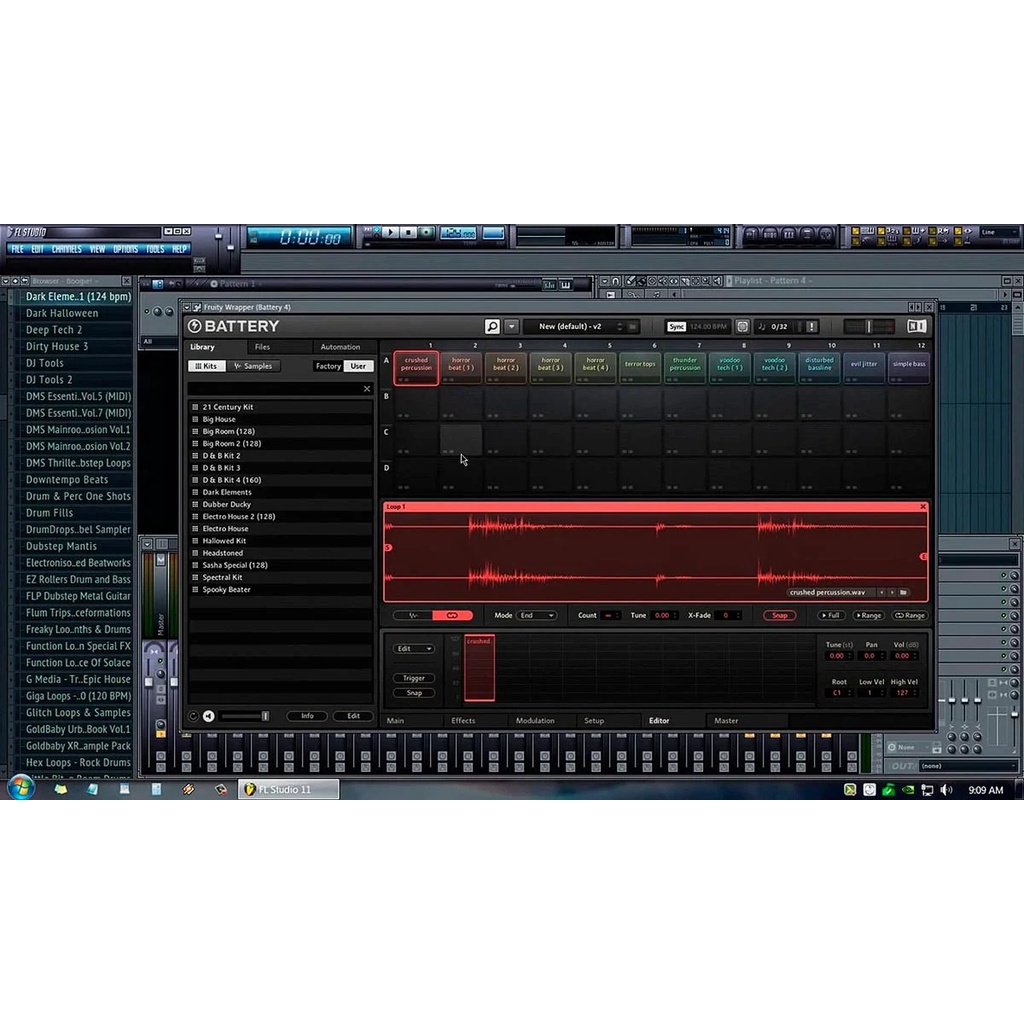The height and width of the screenshot is (1024, 1024).
Task: Select the Hallowed Kit entry
Action: [280, 541]
